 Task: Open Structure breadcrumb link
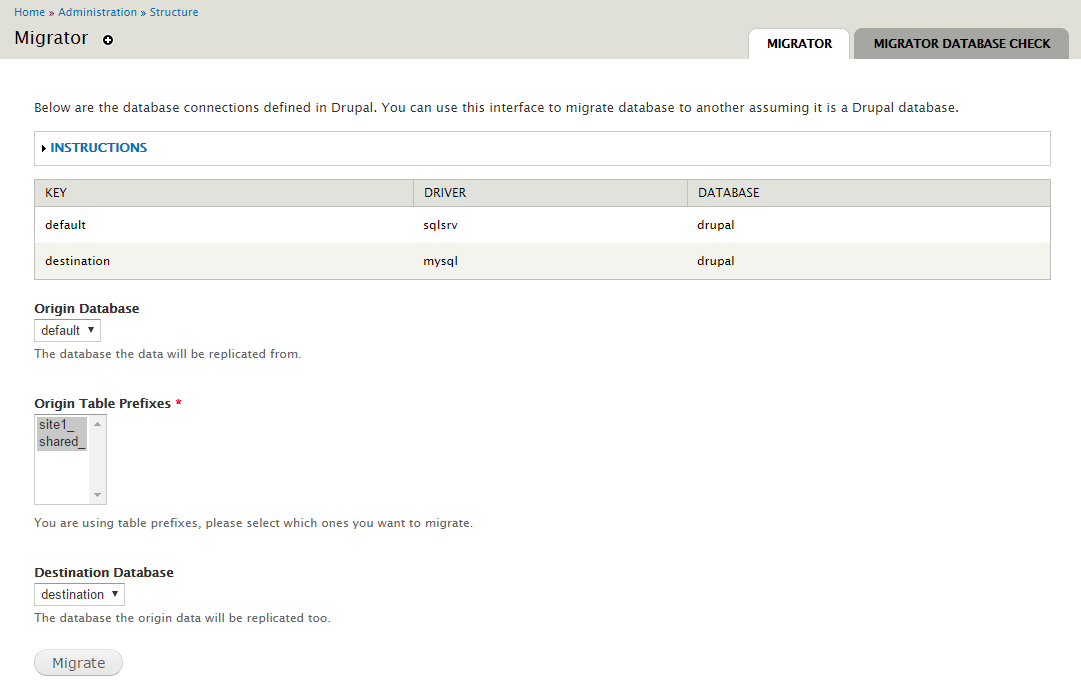(x=174, y=12)
